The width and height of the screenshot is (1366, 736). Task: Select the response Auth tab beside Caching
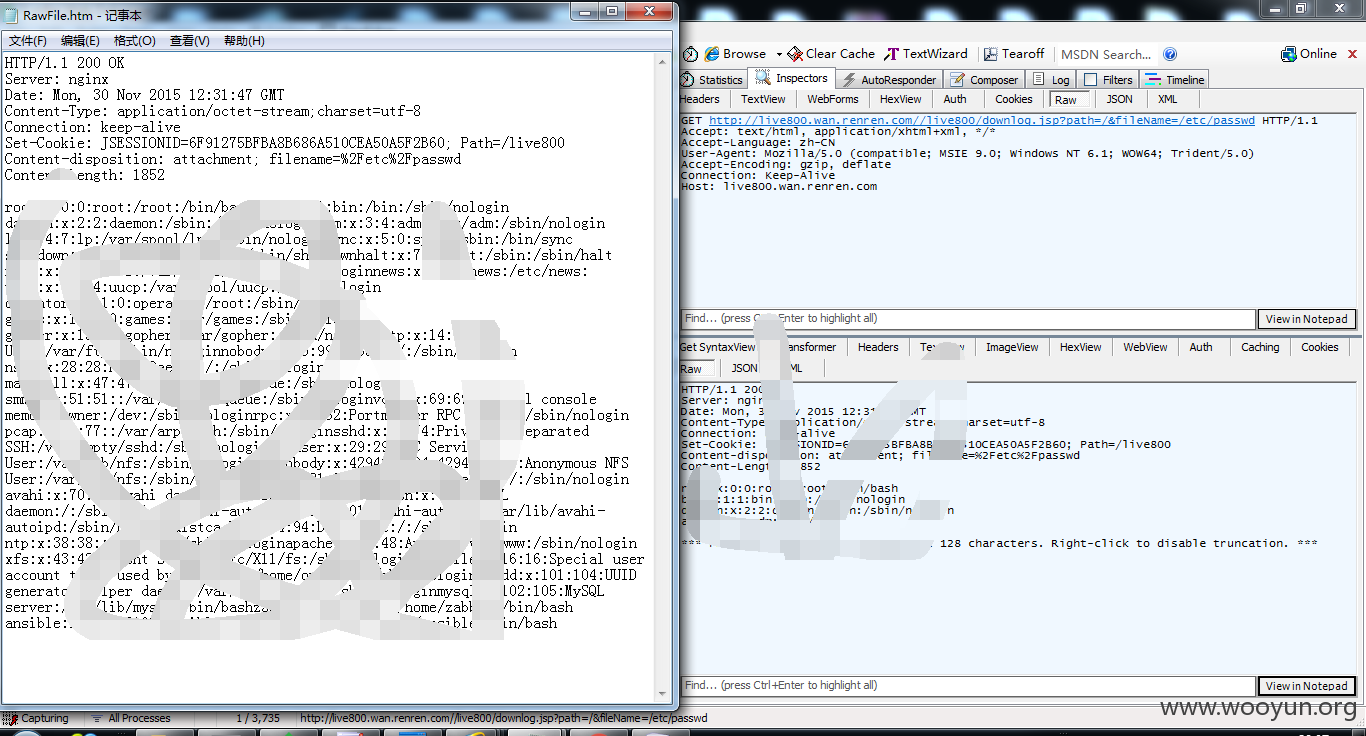(x=1201, y=347)
